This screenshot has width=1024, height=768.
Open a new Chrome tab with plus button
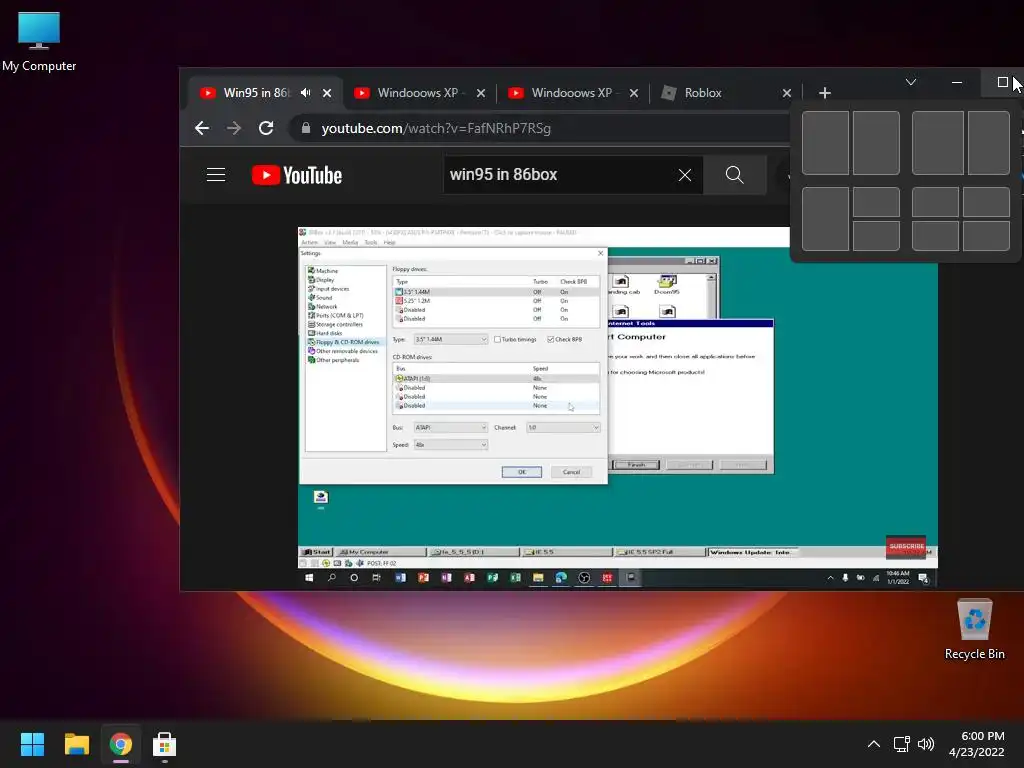pyautogui.click(x=825, y=93)
